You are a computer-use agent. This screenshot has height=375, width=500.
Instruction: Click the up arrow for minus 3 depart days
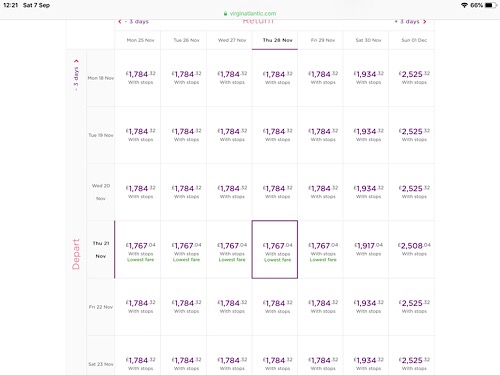[x=76, y=61]
